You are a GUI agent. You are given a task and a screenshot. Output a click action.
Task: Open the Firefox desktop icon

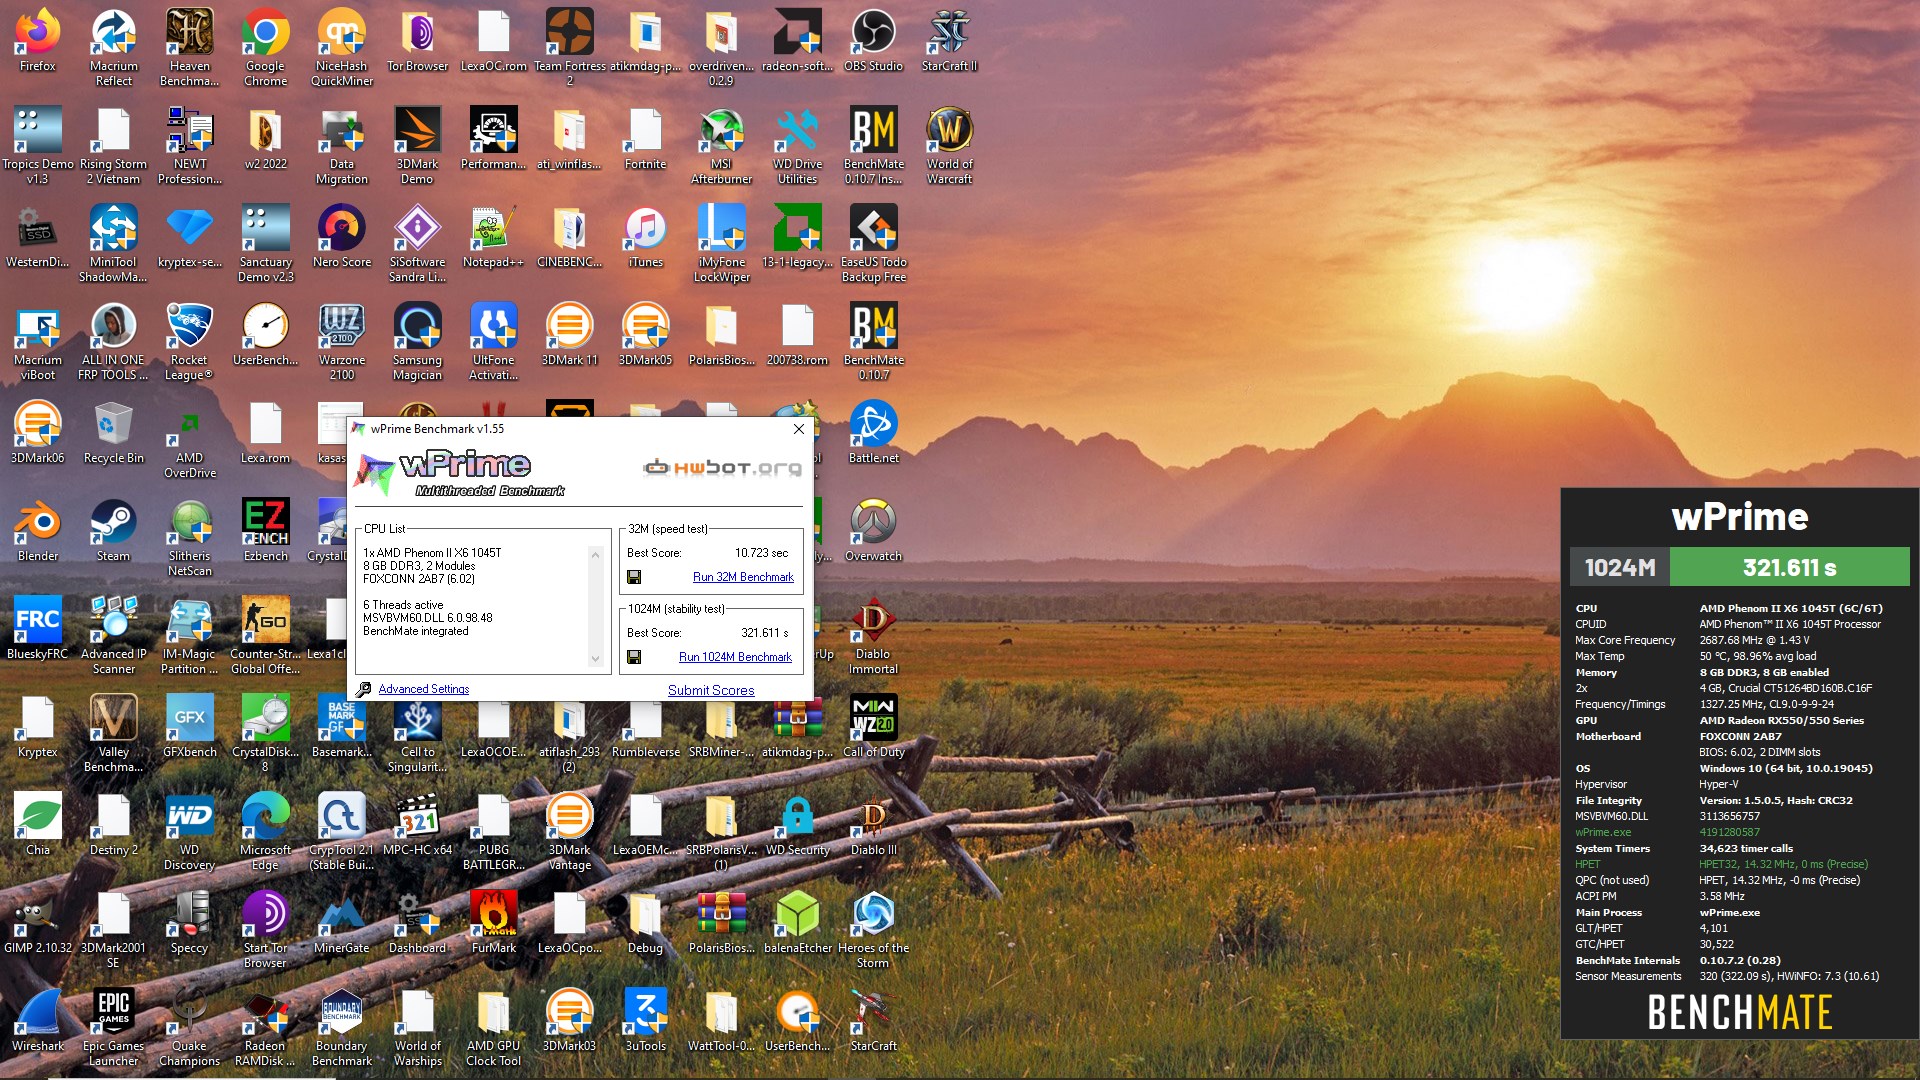(38, 40)
